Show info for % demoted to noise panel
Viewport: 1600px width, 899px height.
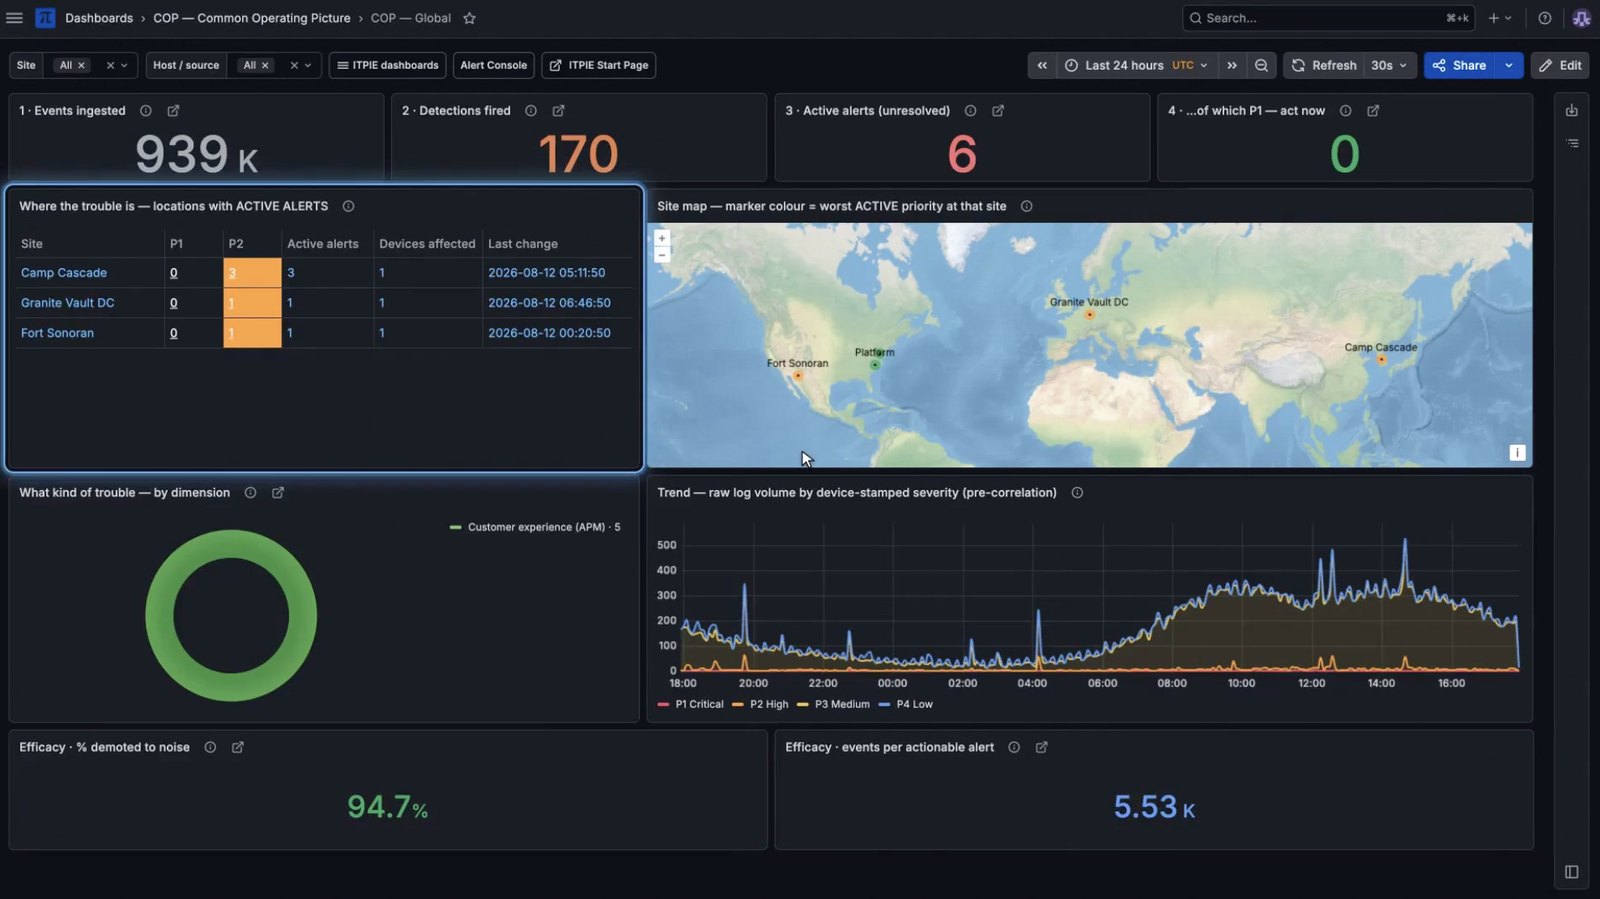(210, 747)
